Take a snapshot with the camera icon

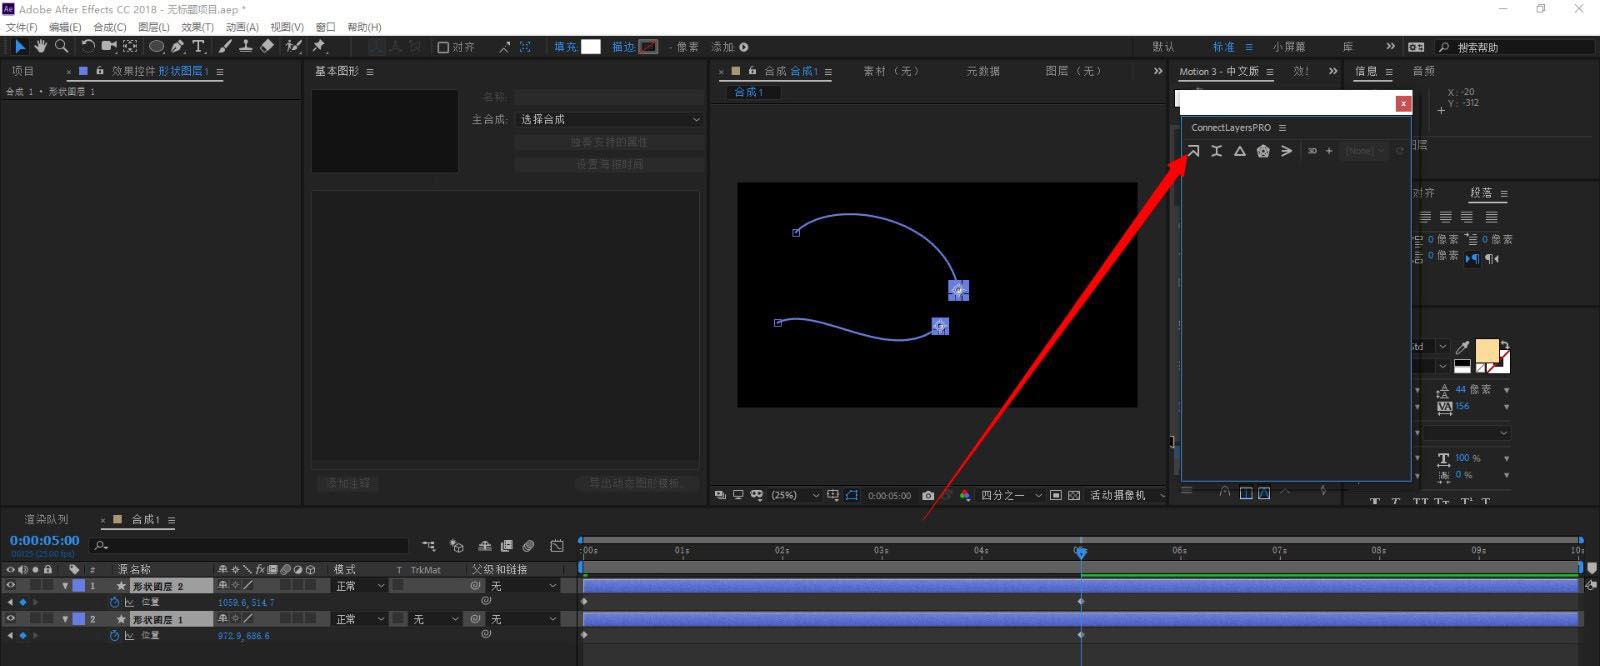click(928, 495)
